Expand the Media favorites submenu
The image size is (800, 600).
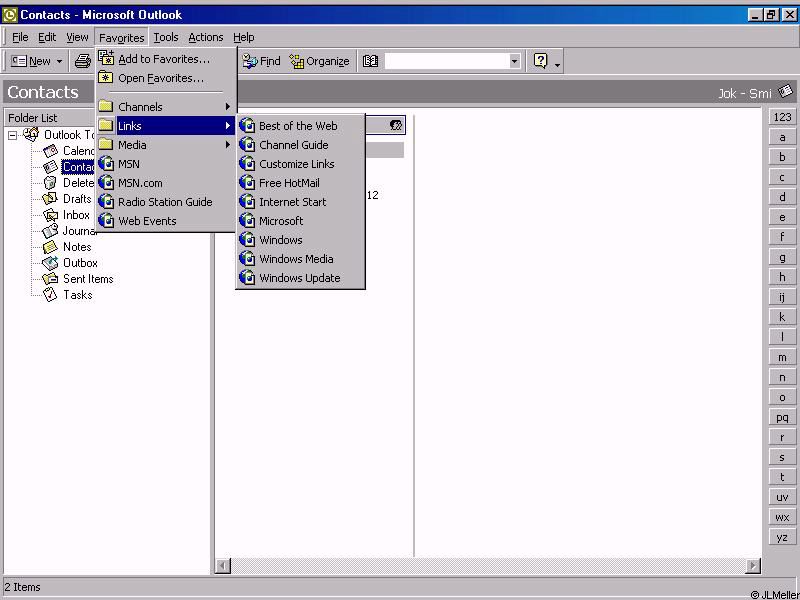tap(166, 145)
